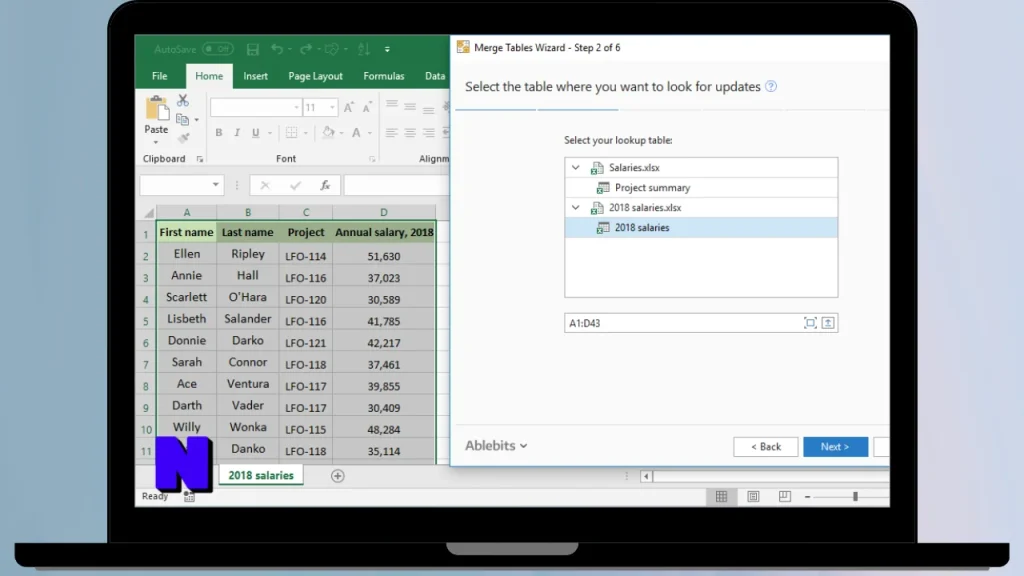The height and width of the screenshot is (576, 1024).
Task: Toggle Italic formatting
Action: pos(237,133)
